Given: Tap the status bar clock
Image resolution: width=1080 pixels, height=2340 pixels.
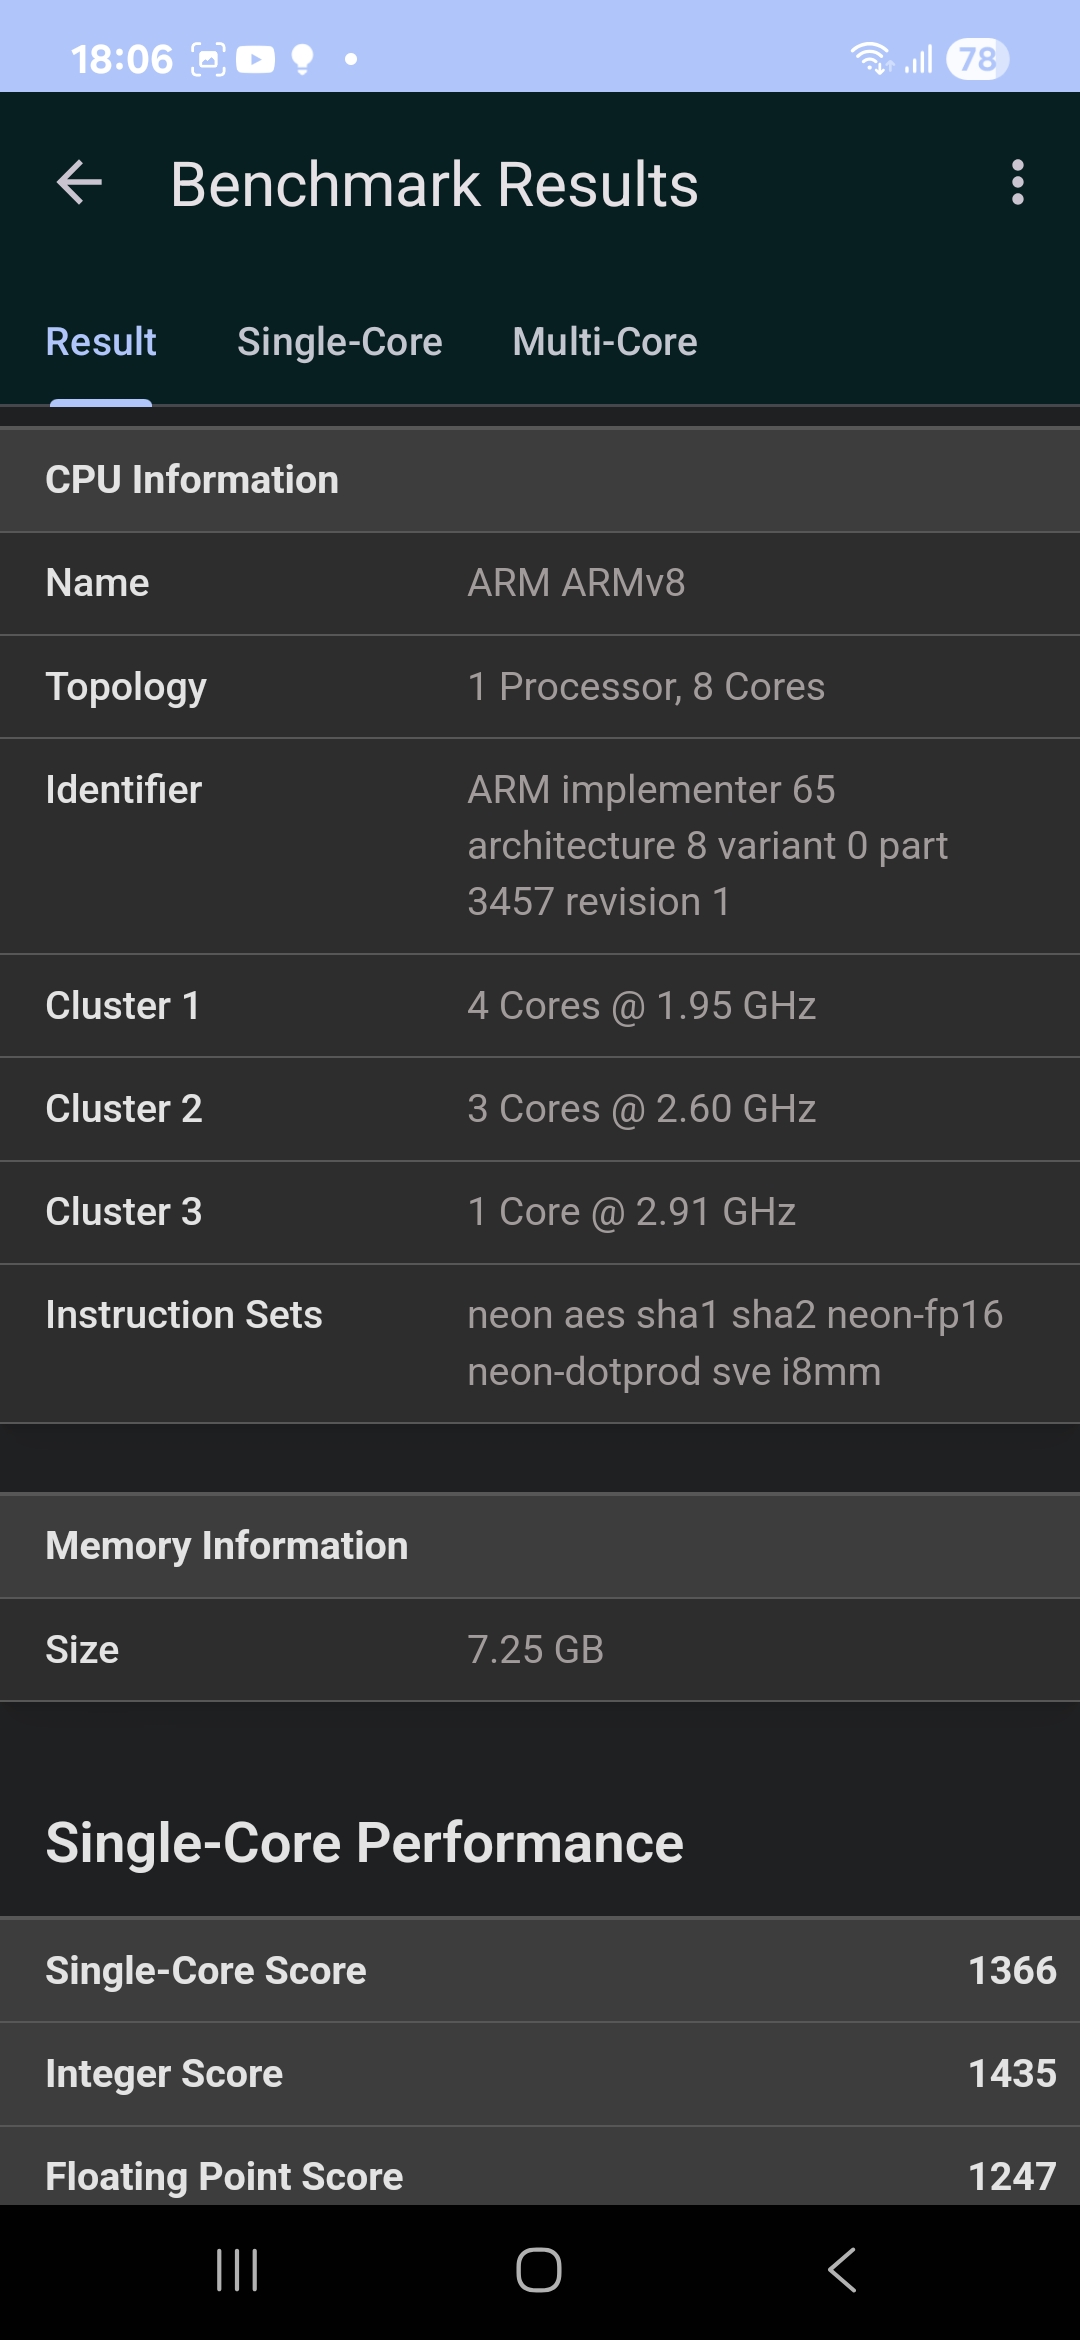Looking at the screenshot, I should 122,60.
